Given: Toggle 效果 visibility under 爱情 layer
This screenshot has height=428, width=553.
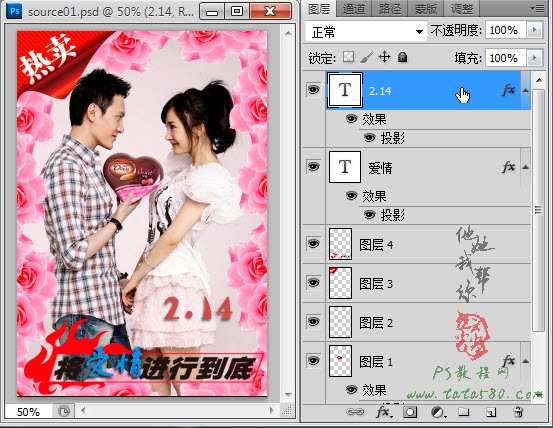Looking at the screenshot, I should [x=351, y=195].
